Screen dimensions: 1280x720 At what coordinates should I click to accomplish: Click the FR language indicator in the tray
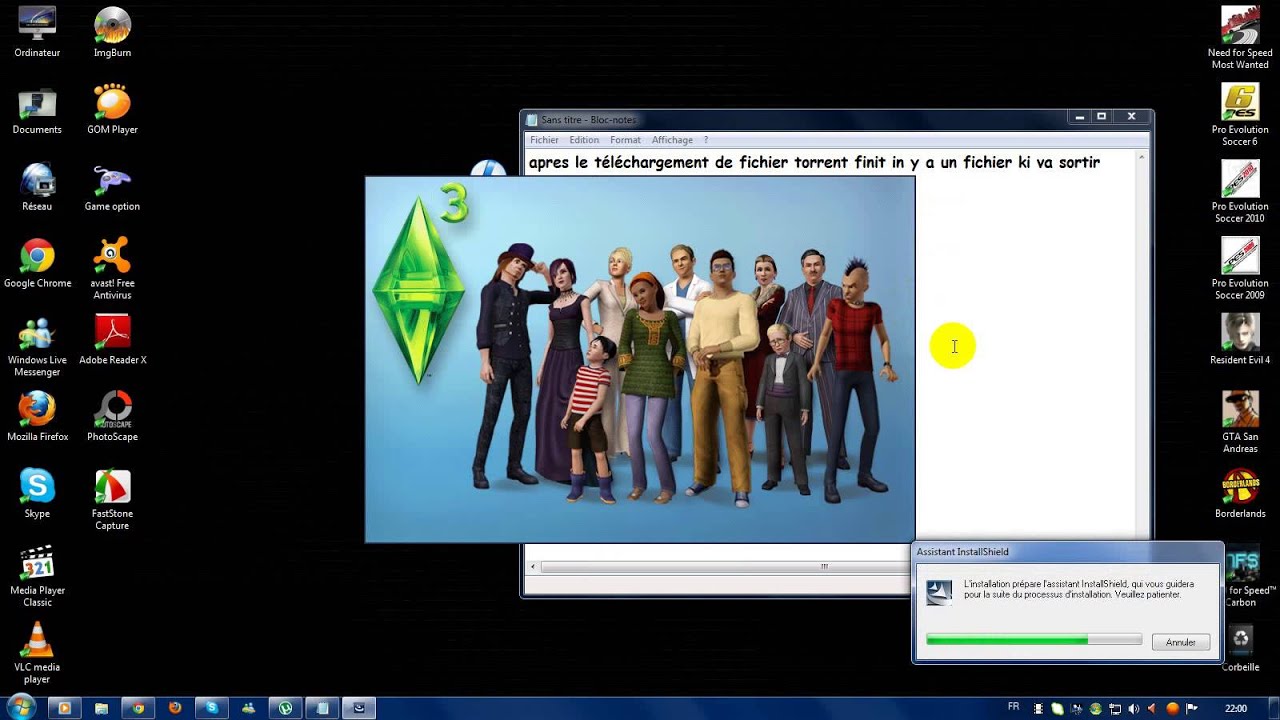[x=1013, y=707]
